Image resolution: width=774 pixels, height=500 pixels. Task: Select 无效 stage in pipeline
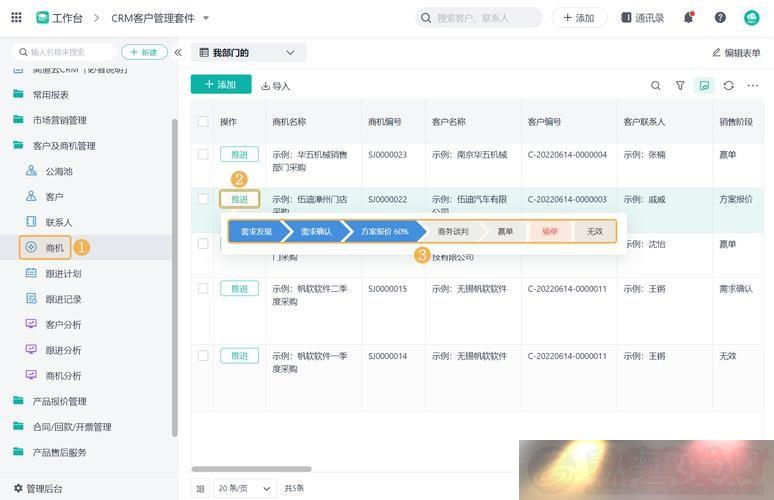(595, 231)
